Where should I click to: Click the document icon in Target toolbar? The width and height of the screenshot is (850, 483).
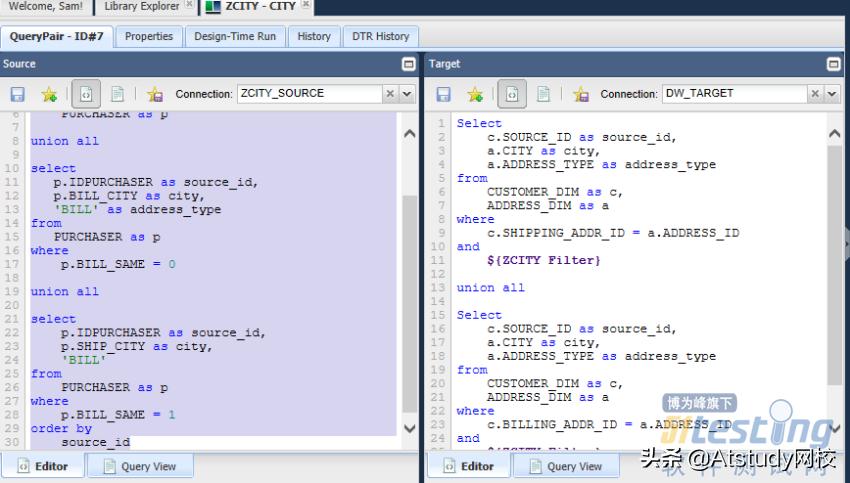pyautogui.click(x=543, y=94)
